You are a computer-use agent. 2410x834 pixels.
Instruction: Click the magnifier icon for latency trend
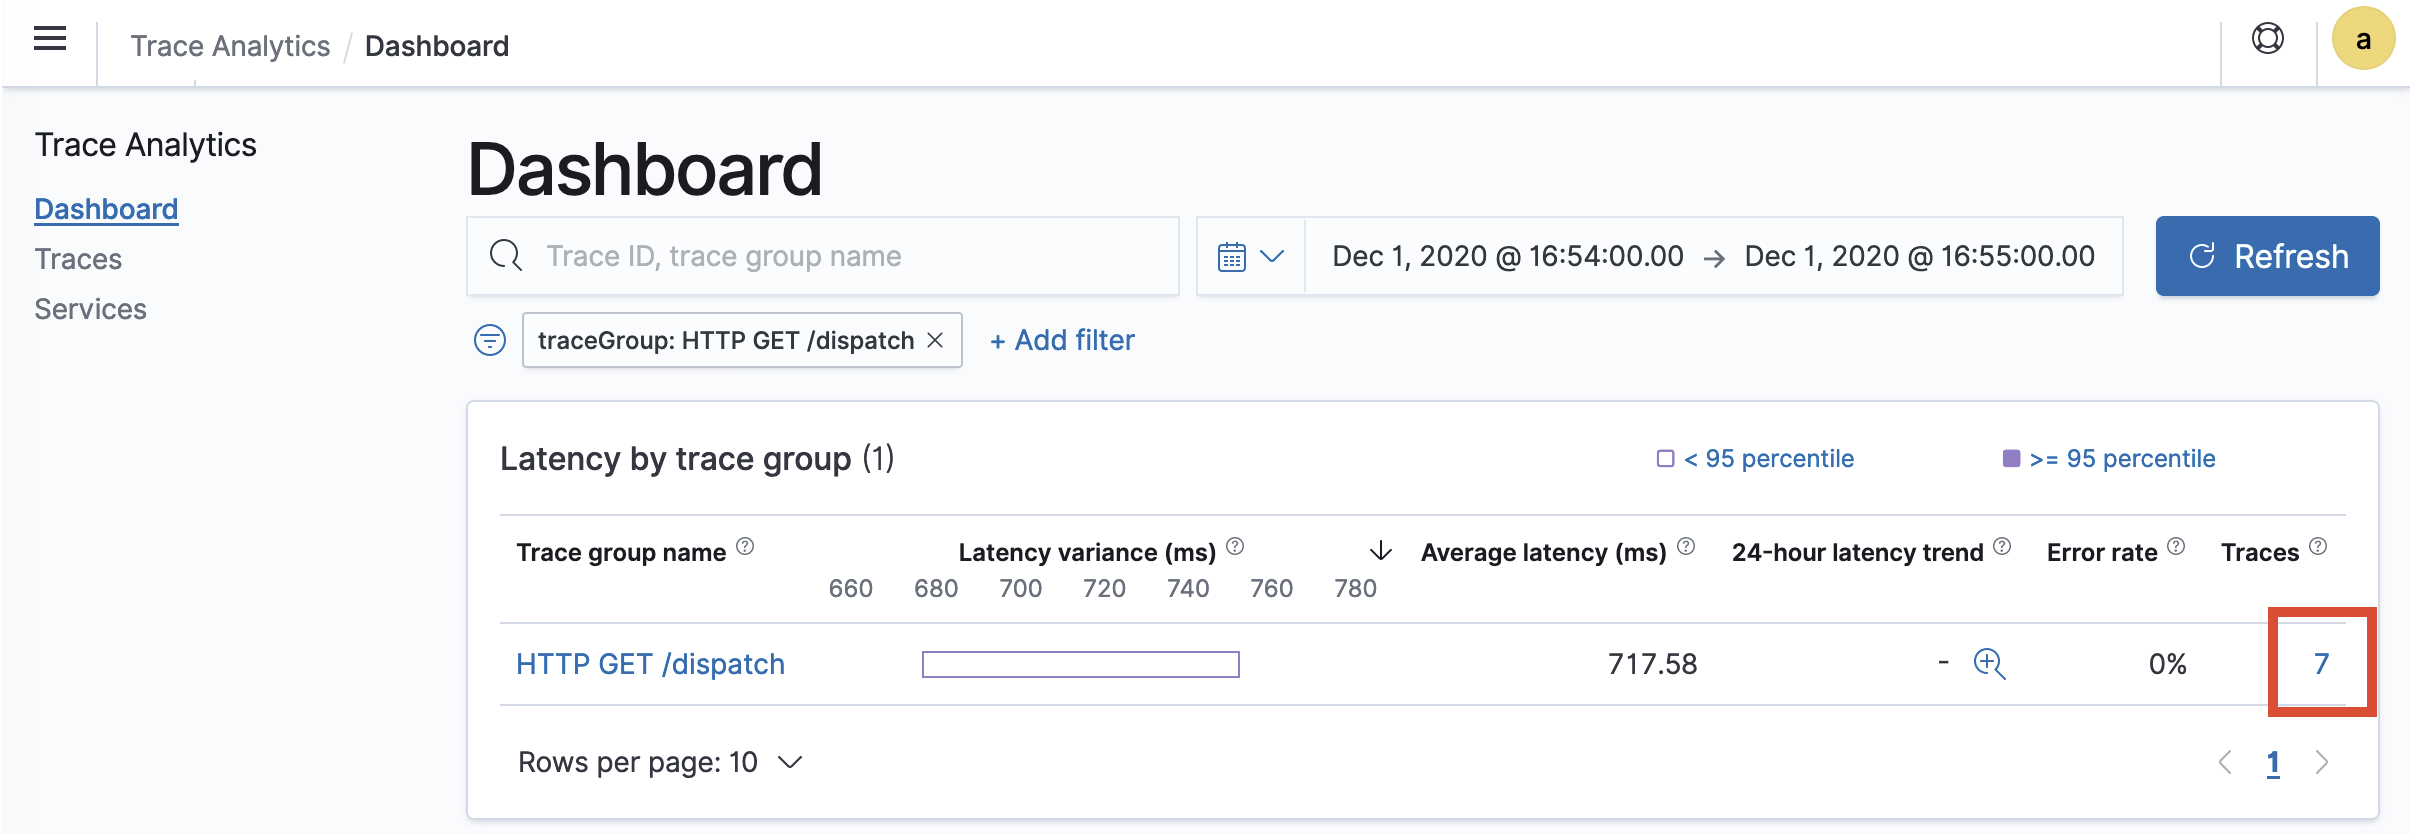point(1989,664)
